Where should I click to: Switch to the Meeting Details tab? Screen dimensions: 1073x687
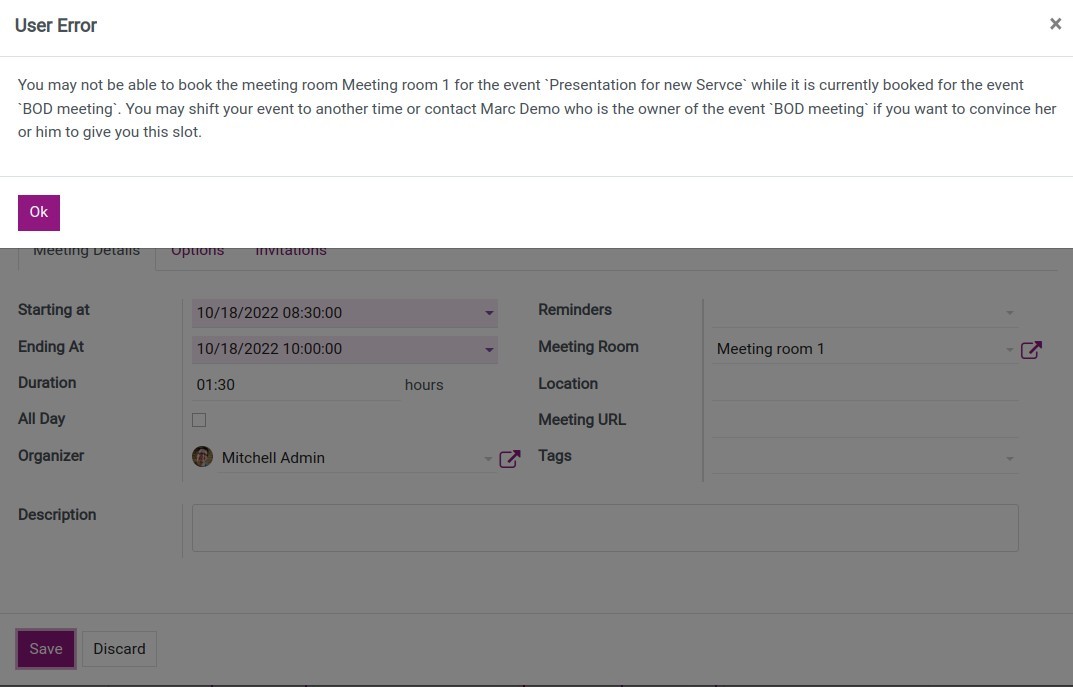click(x=87, y=252)
